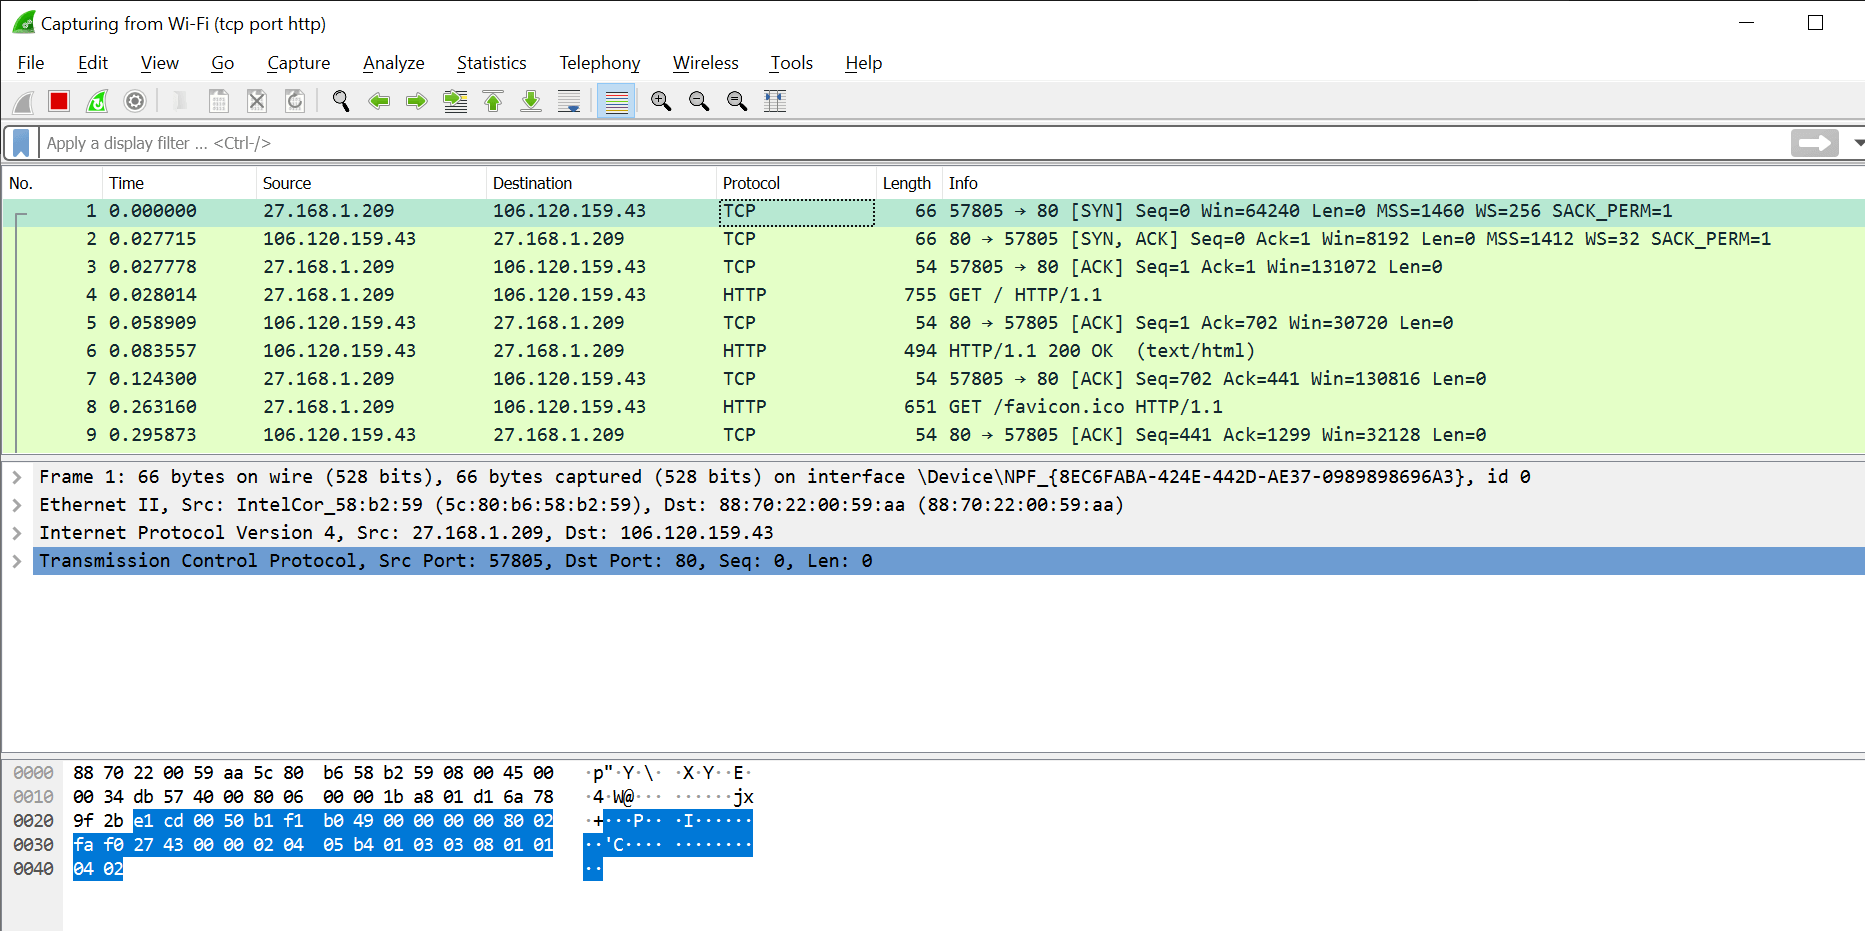Apply the display filter arrow button
Image resolution: width=1865 pixels, height=931 pixels.
1814,143
